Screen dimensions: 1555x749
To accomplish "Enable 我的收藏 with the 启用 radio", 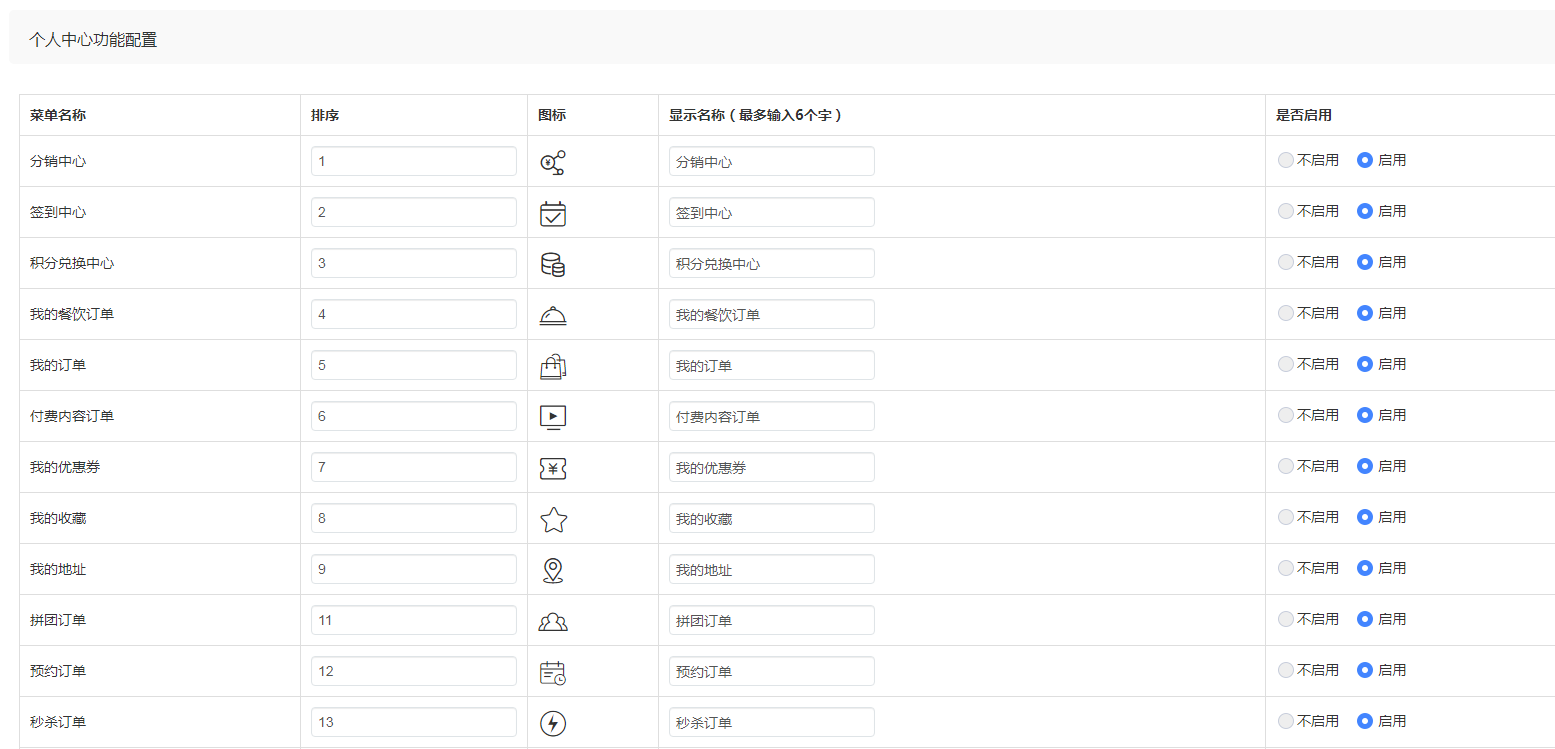I will point(1365,517).
